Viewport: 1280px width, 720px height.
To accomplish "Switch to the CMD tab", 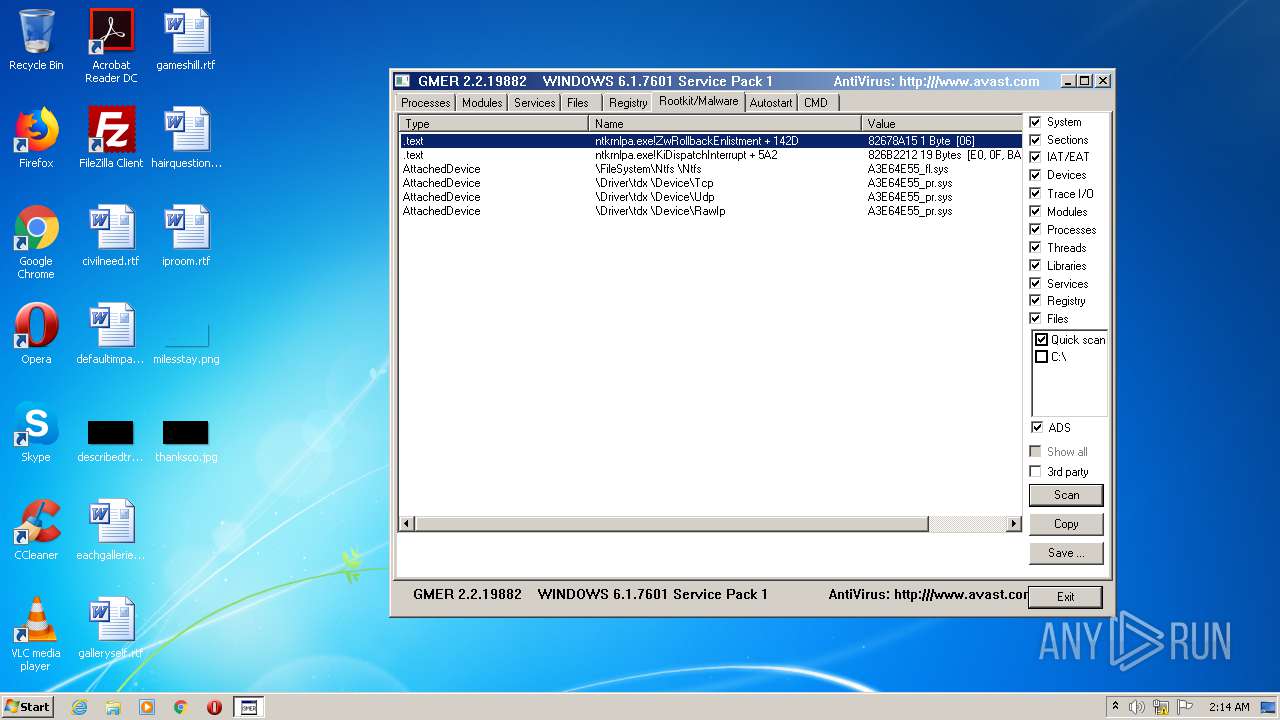I will pyautogui.click(x=816, y=103).
